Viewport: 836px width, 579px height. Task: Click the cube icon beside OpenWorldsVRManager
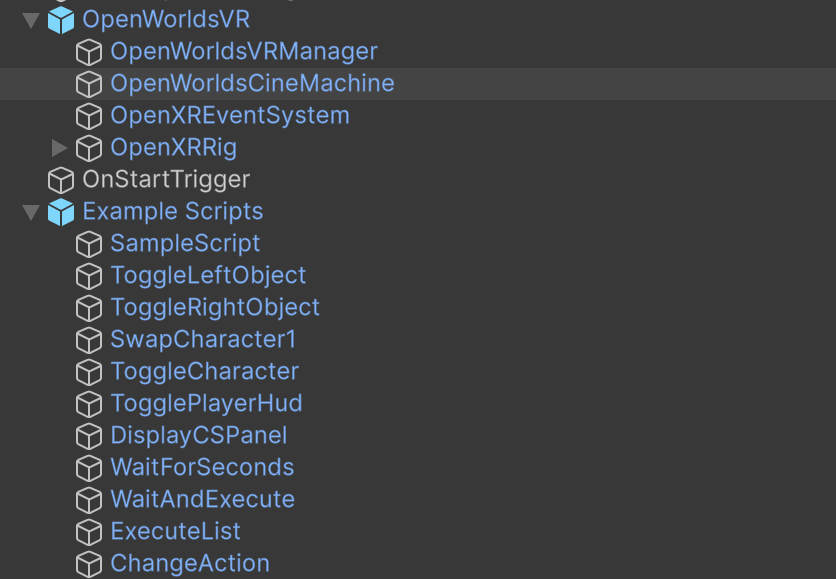point(90,52)
